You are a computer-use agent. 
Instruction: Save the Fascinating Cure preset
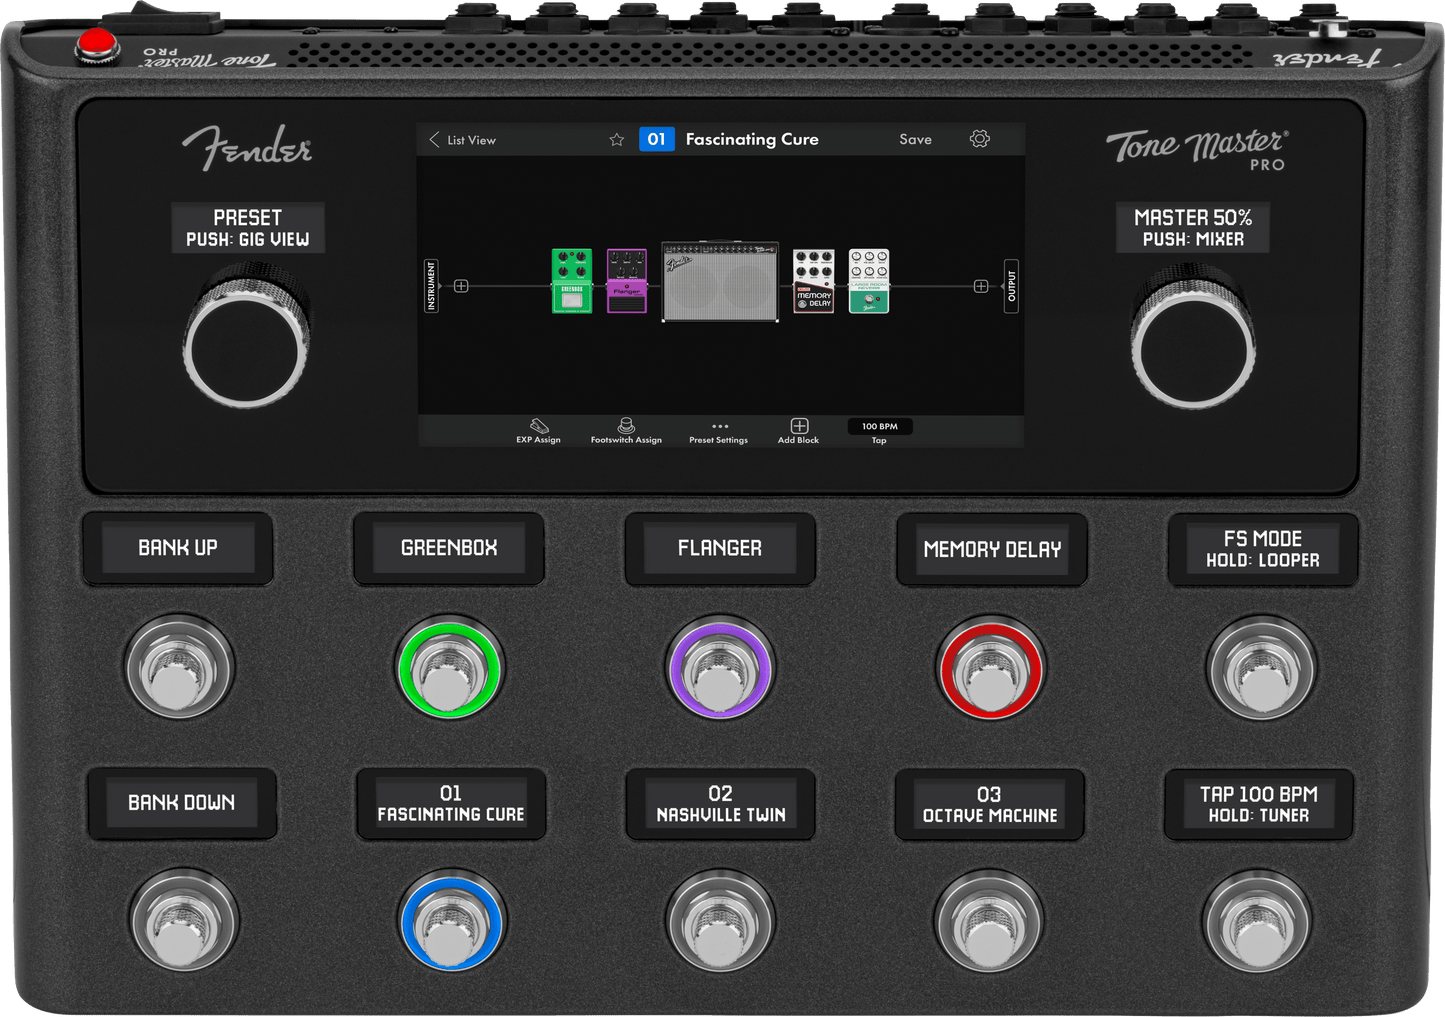[x=915, y=139]
